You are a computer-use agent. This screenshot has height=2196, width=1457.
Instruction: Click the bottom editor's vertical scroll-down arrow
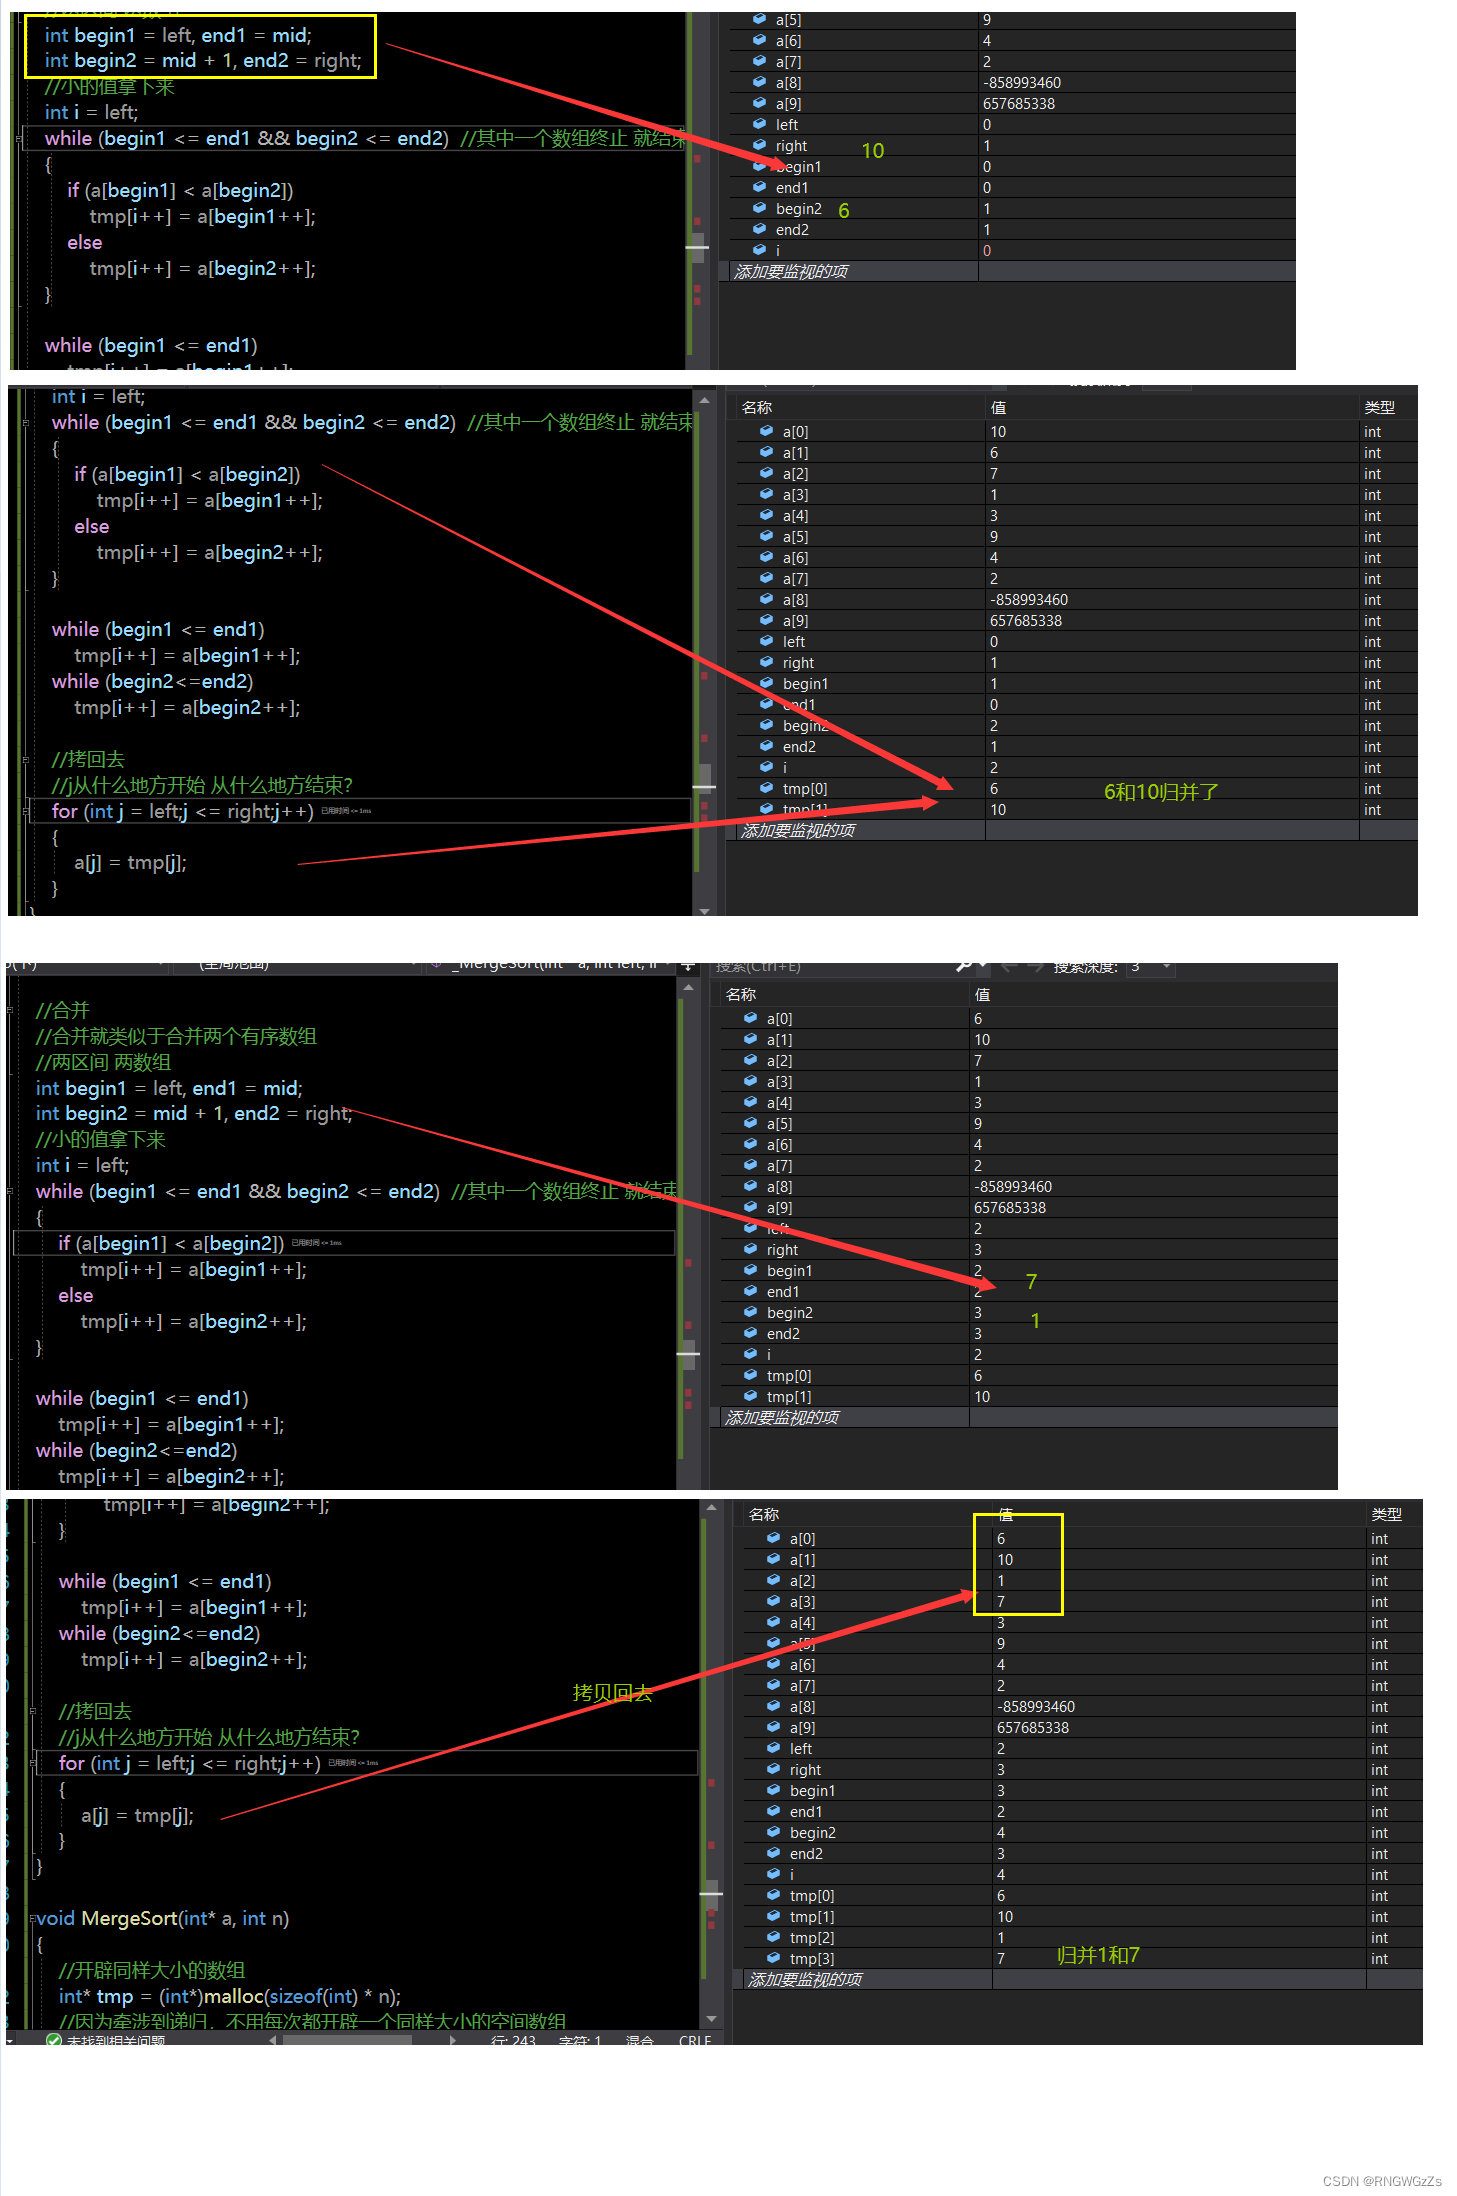[x=711, y=2019]
